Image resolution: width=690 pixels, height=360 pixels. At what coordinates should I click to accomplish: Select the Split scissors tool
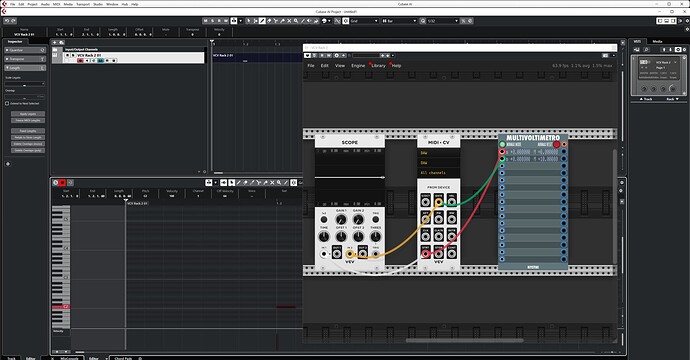pyautogui.click(x=275, y=21)
